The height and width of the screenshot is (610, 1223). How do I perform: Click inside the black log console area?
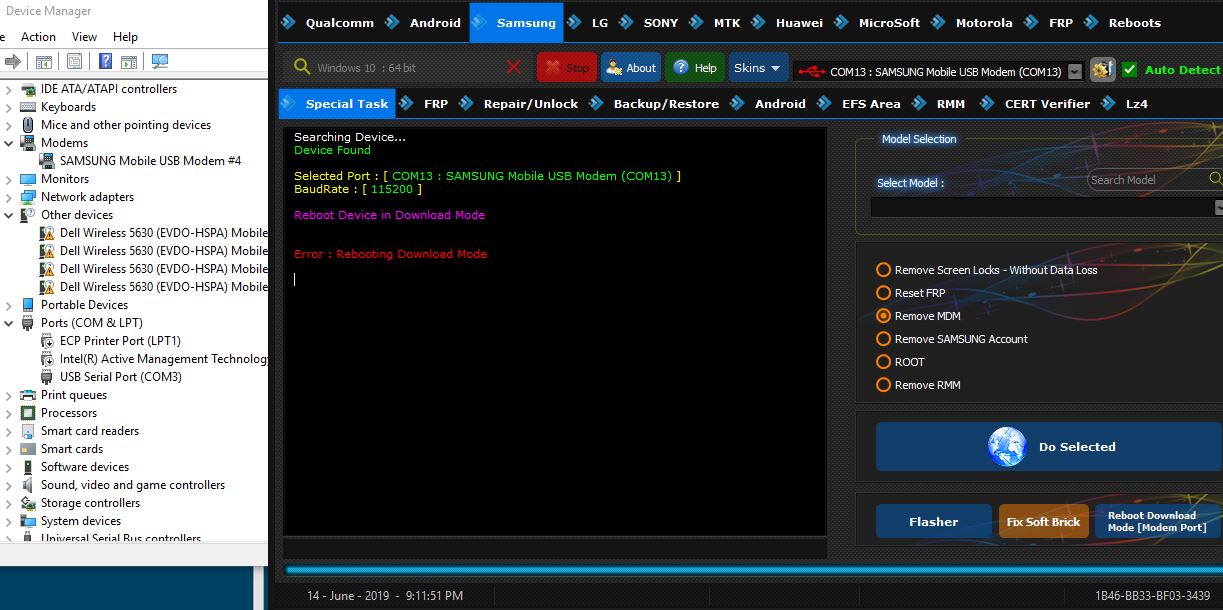pyautogui.click(x=555, y=331)
